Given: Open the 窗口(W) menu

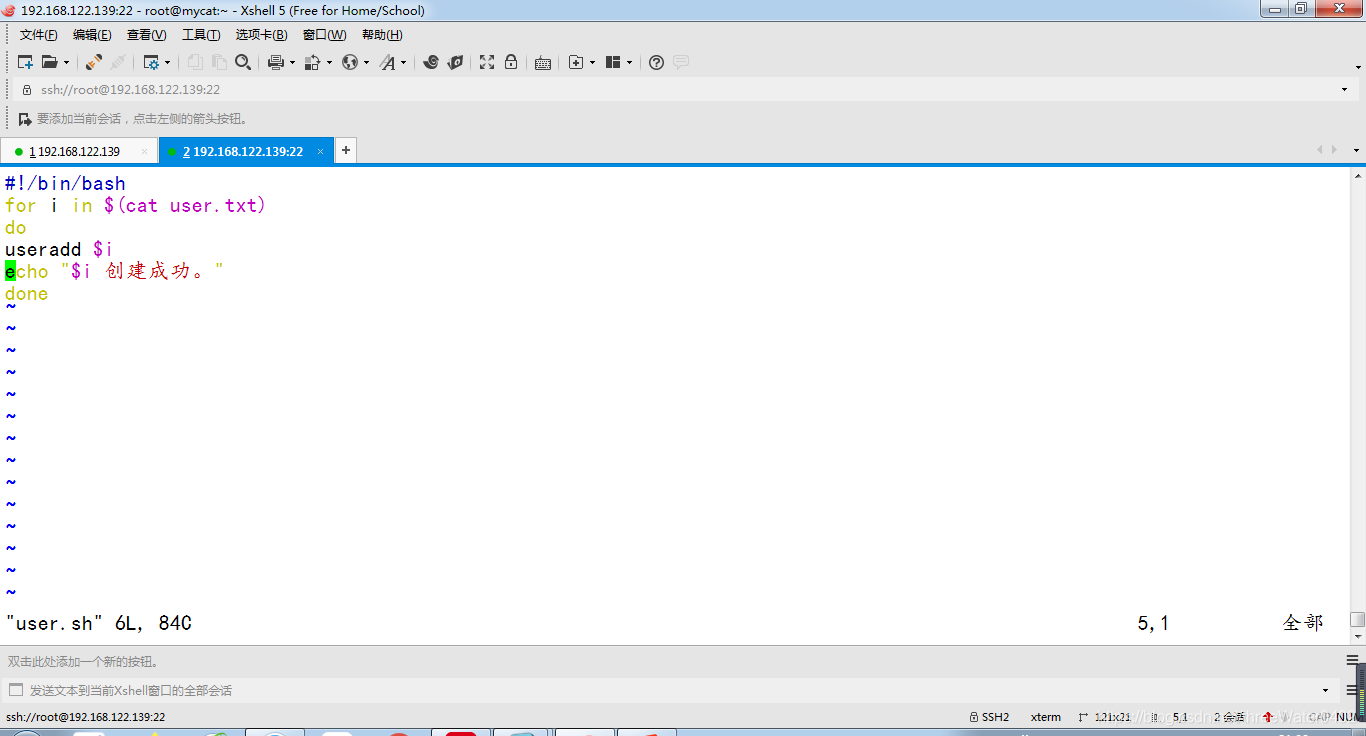Looking at the screenshot, I should (324, 35).
